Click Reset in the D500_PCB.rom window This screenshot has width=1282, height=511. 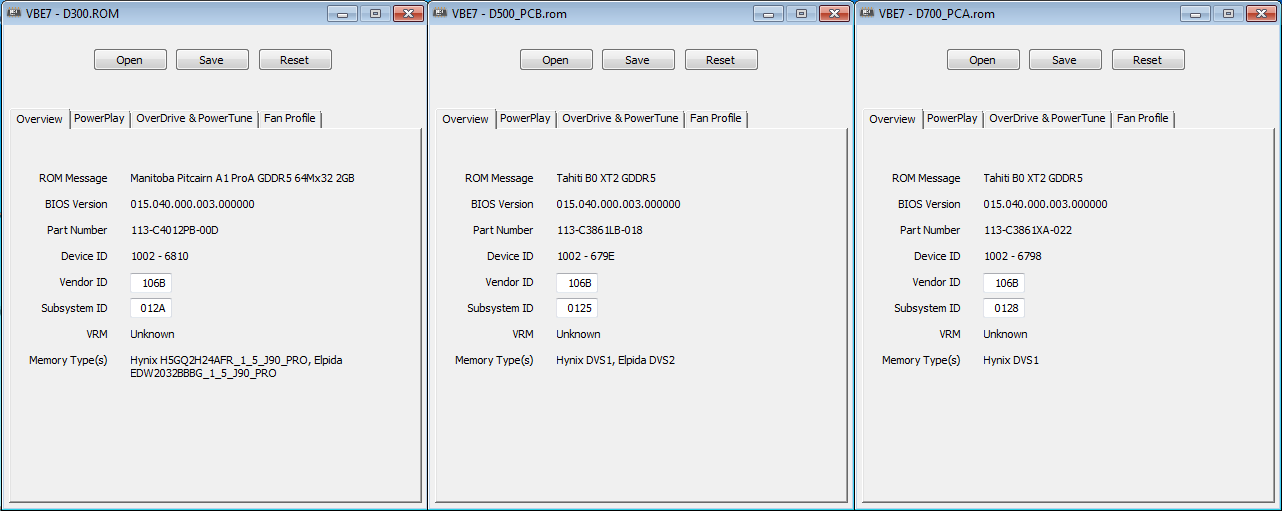[x=721, y=60]
